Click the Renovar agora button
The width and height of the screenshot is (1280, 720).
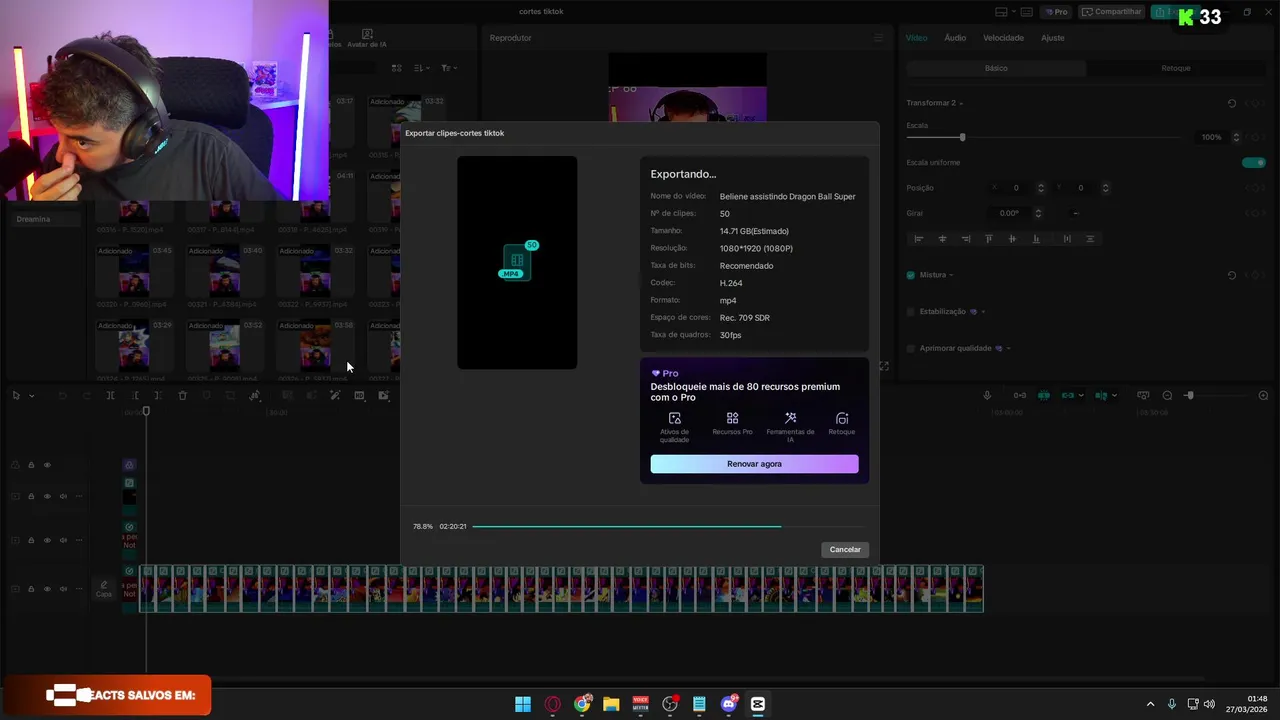[754, 464]
